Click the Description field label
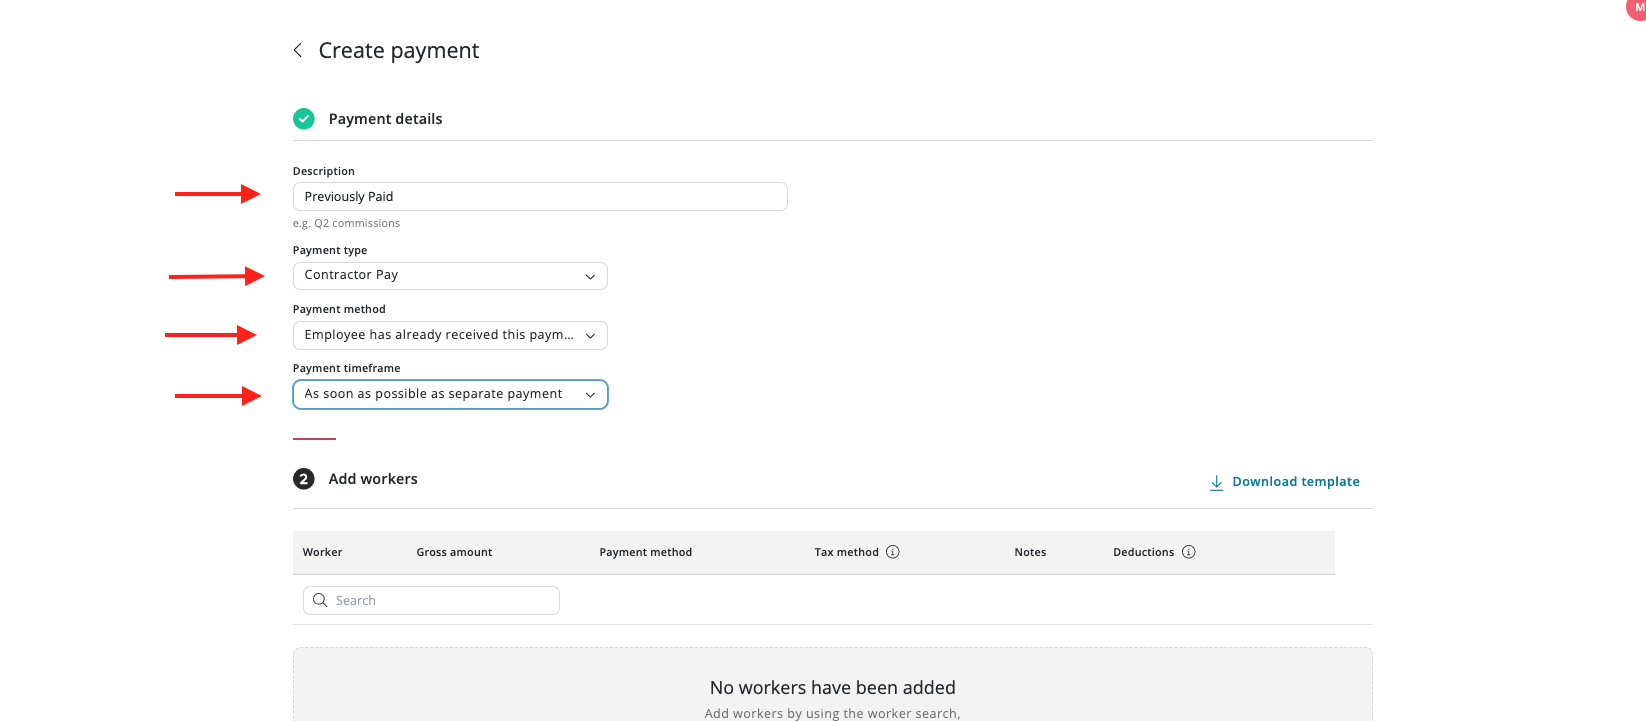This screenshot has width=1646, height=721. pos(323,171)
